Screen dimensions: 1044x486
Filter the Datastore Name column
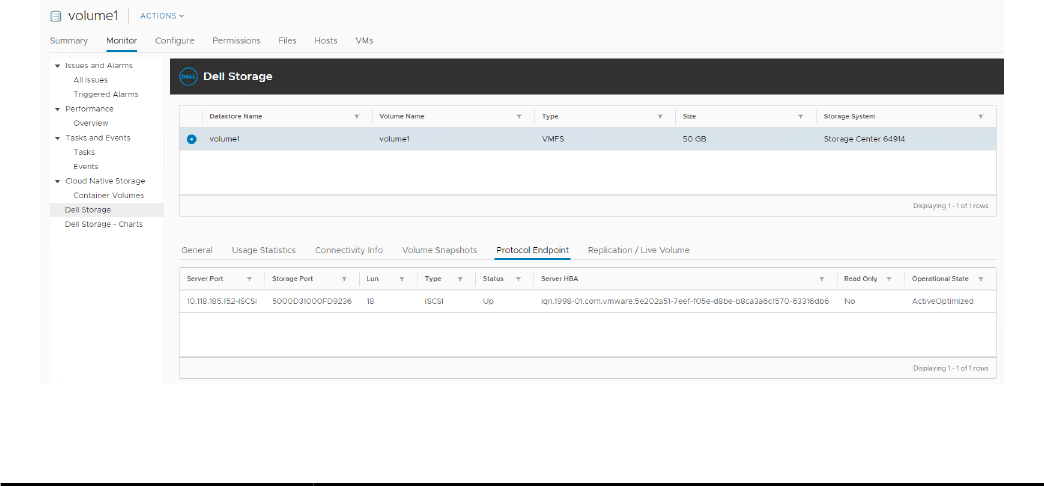pyautogui.click(x=357, y=117)
